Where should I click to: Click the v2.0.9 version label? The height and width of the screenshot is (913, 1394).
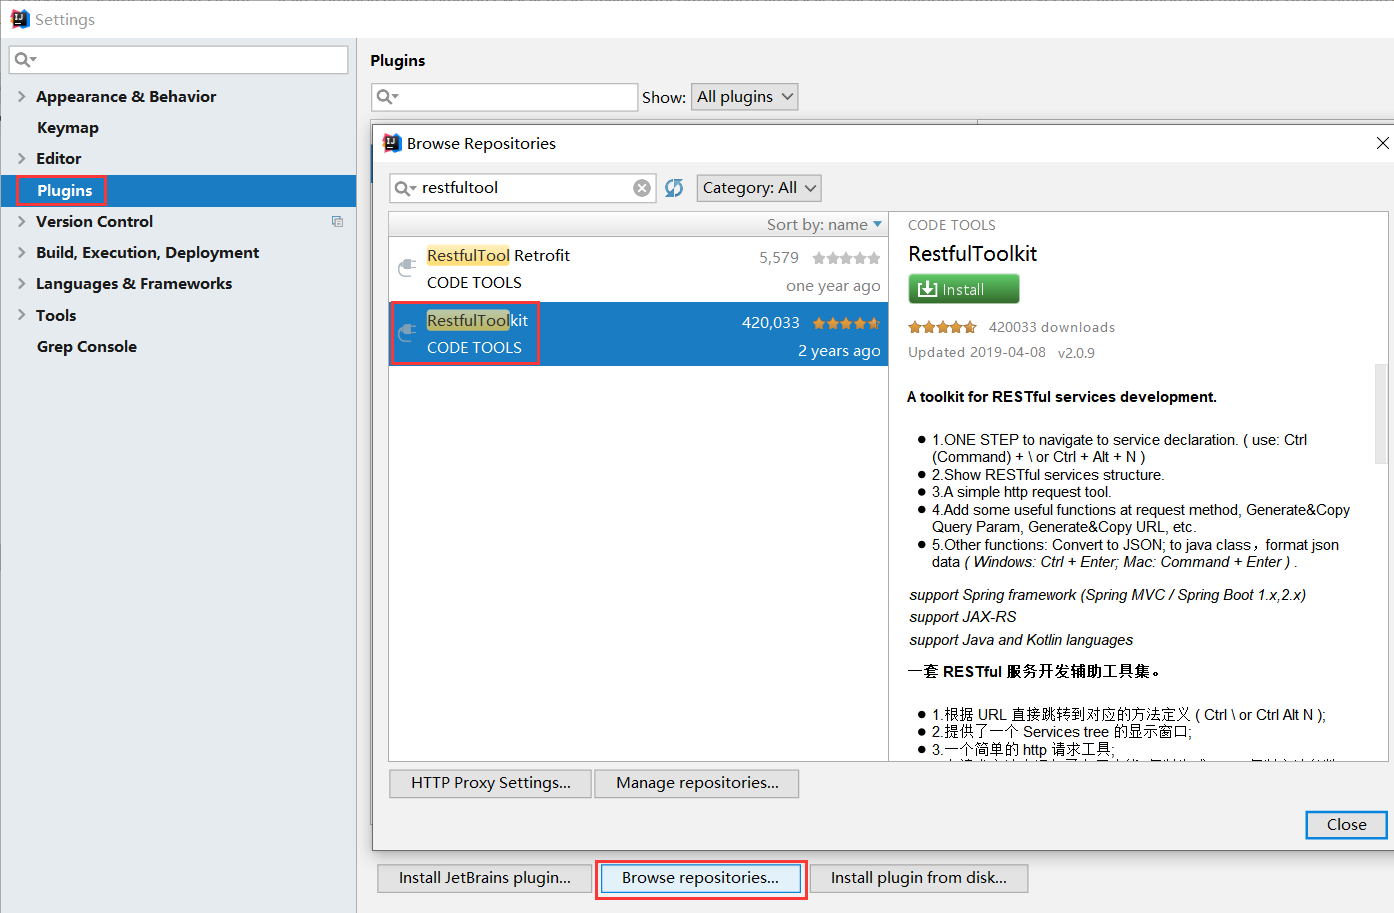point(1076,353)
